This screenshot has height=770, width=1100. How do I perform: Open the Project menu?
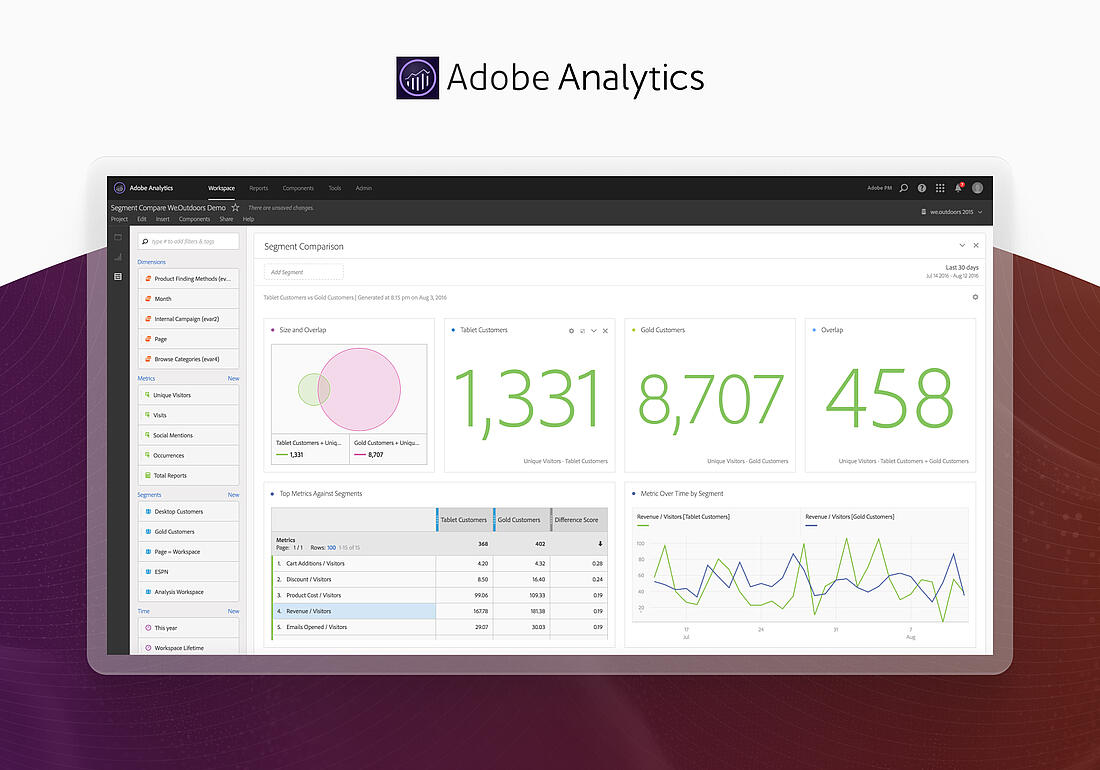coord(119,219)
